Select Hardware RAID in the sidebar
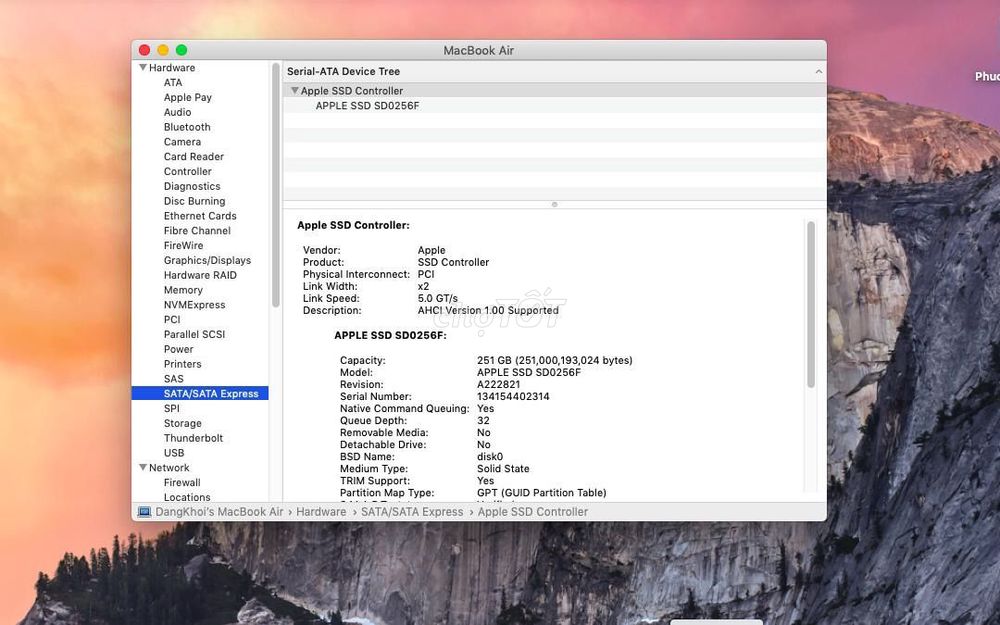The image size is (1000, 625). pos(200,275)
